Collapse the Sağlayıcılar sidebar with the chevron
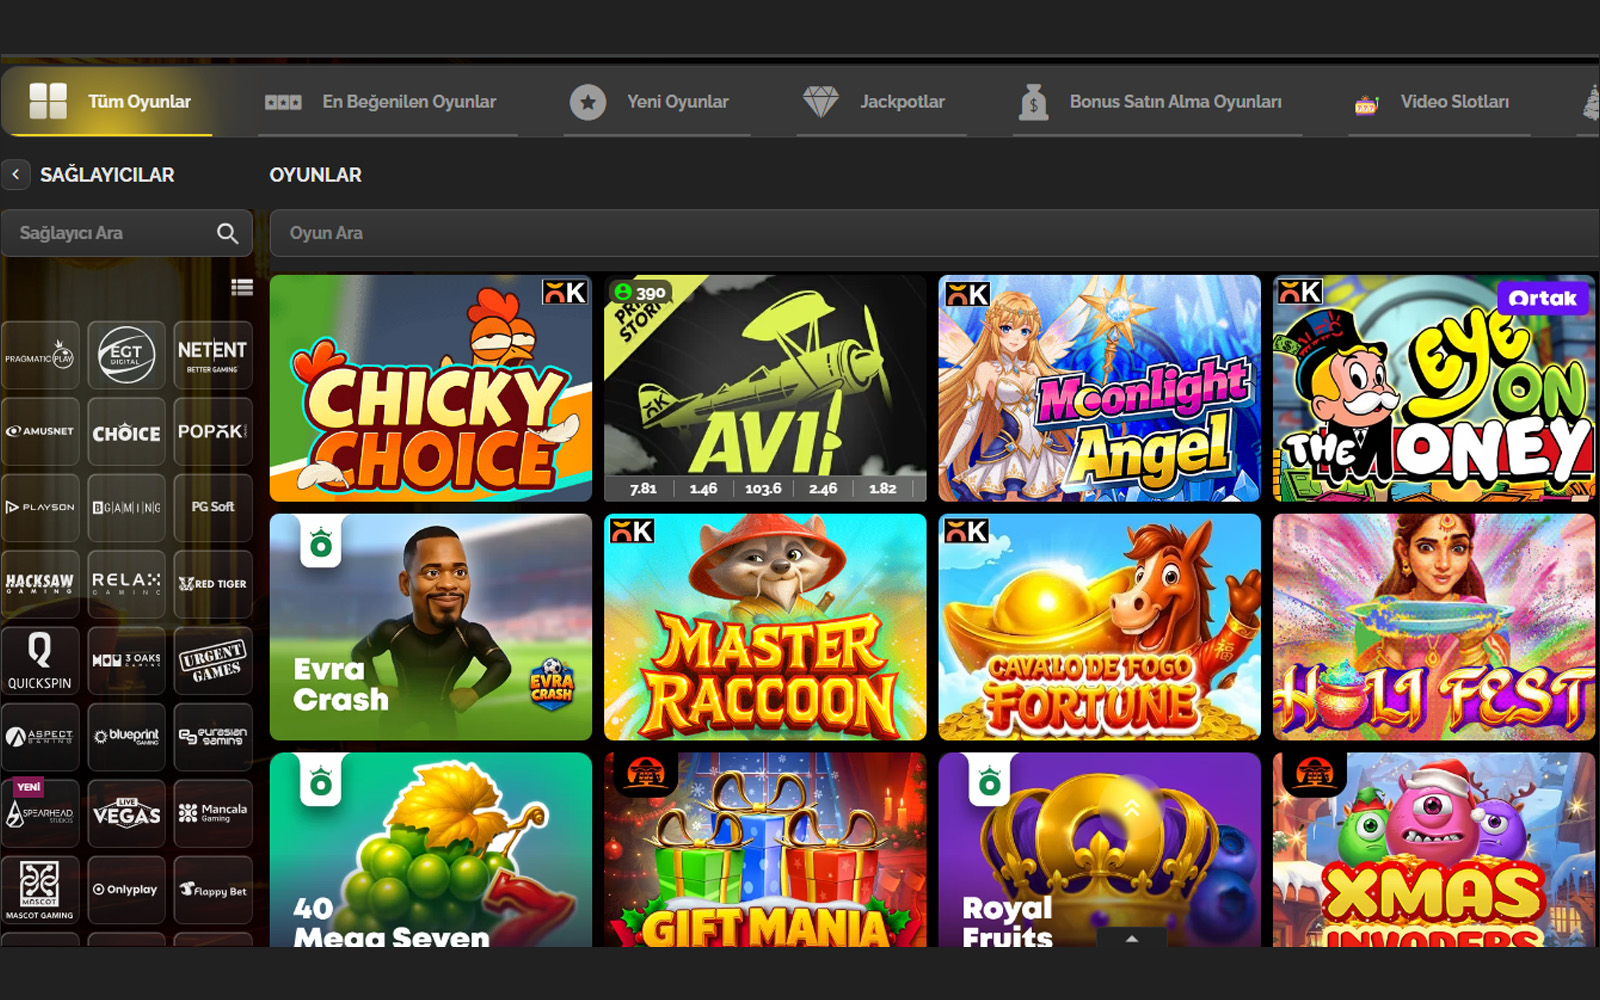 [x=16, y=174]
